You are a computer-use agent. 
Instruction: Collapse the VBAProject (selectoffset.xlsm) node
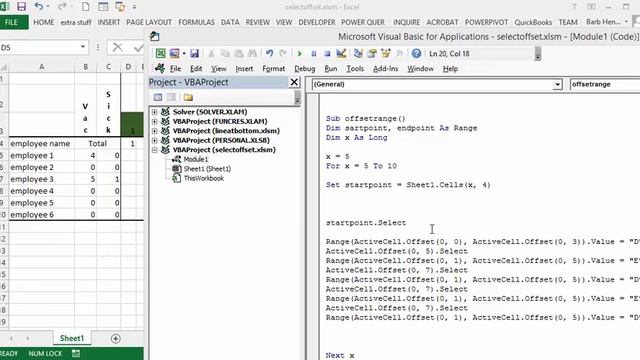[154, 150]
